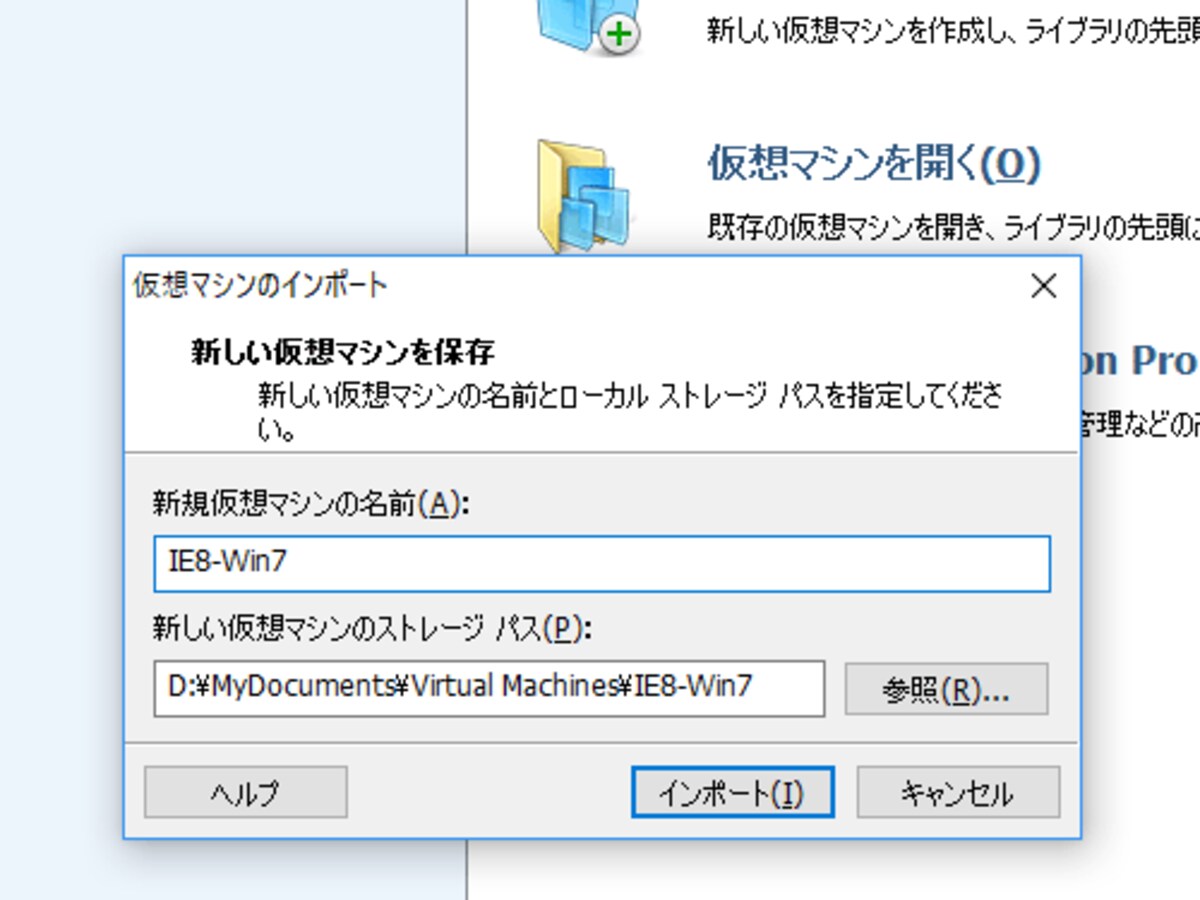Screen dimensions: 1200x900
Task: Click the new virtual machine icon with green plus
Action: tap(590, 27)
